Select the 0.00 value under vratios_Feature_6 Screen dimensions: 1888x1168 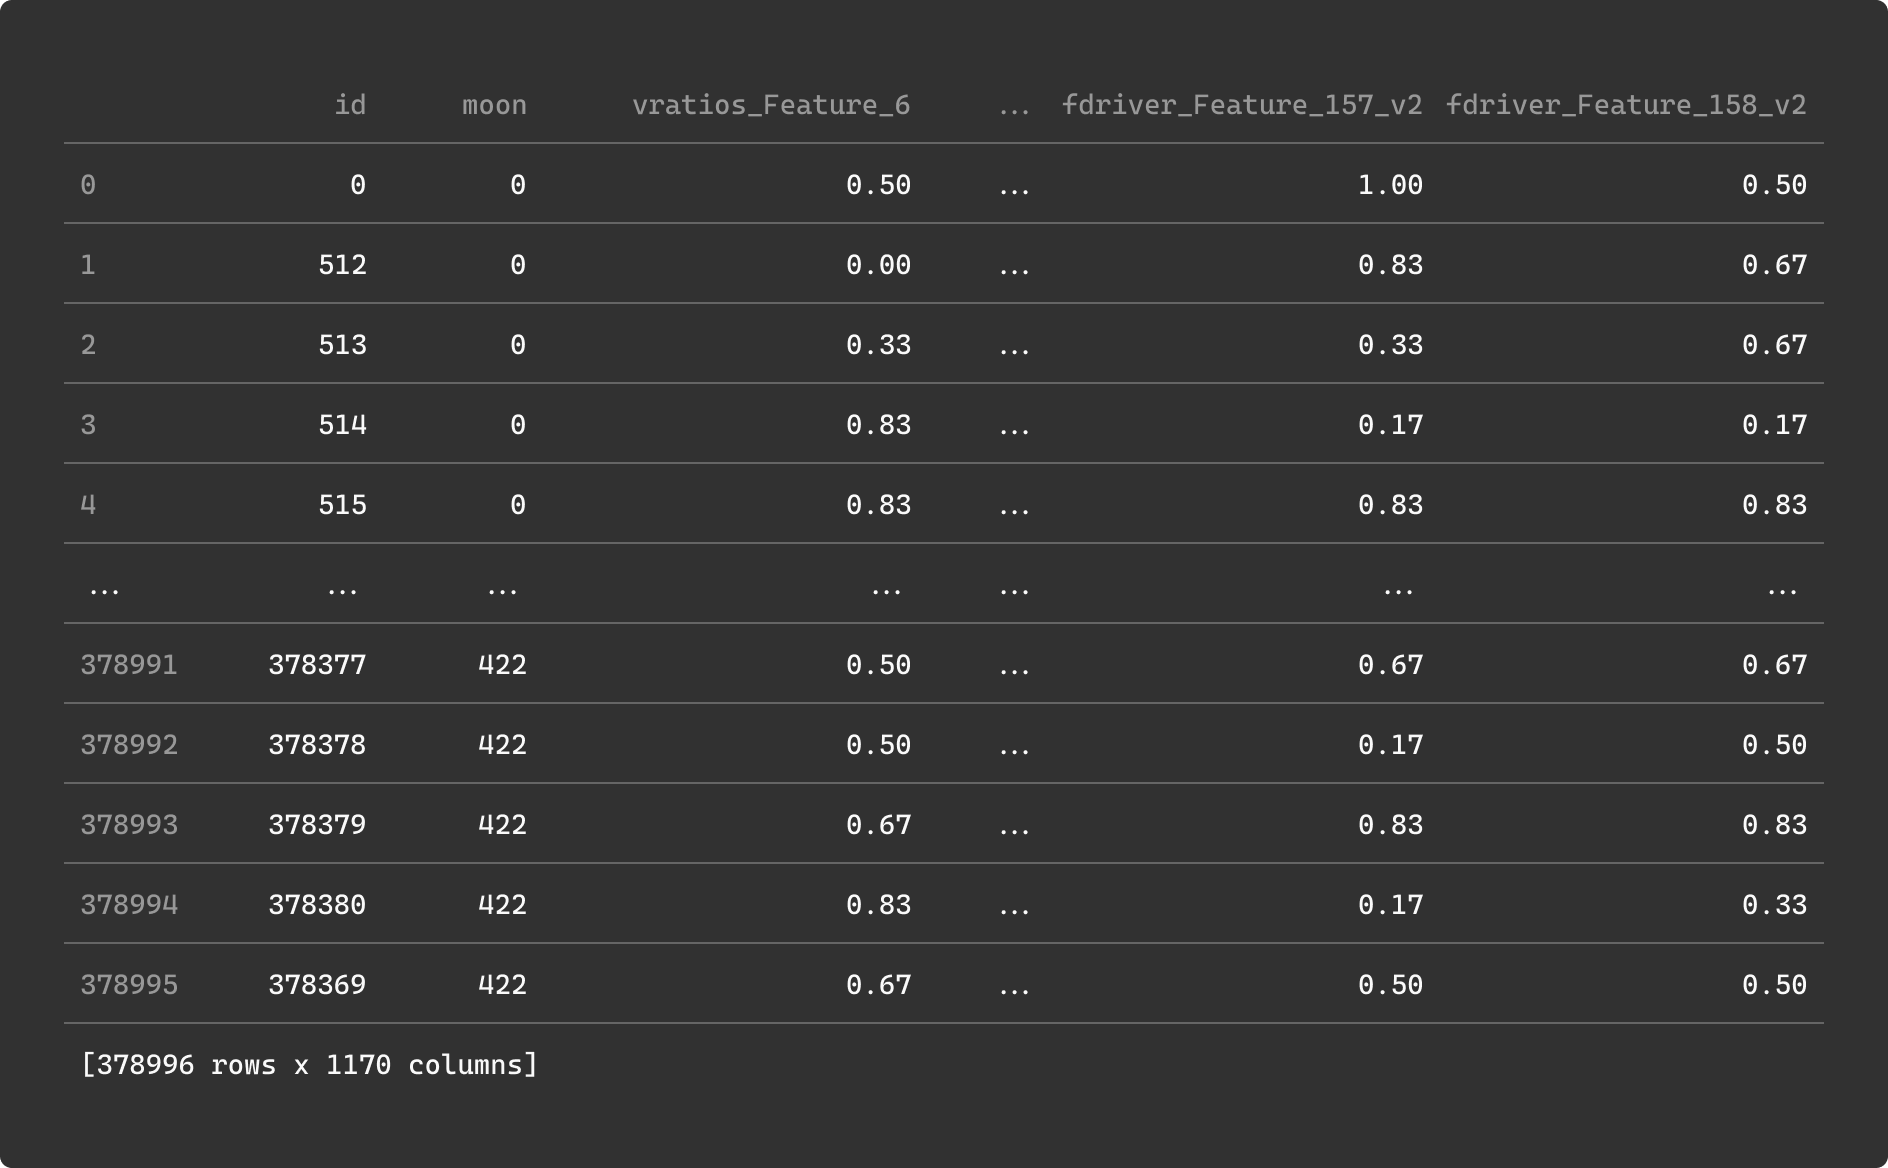[877, 265]
